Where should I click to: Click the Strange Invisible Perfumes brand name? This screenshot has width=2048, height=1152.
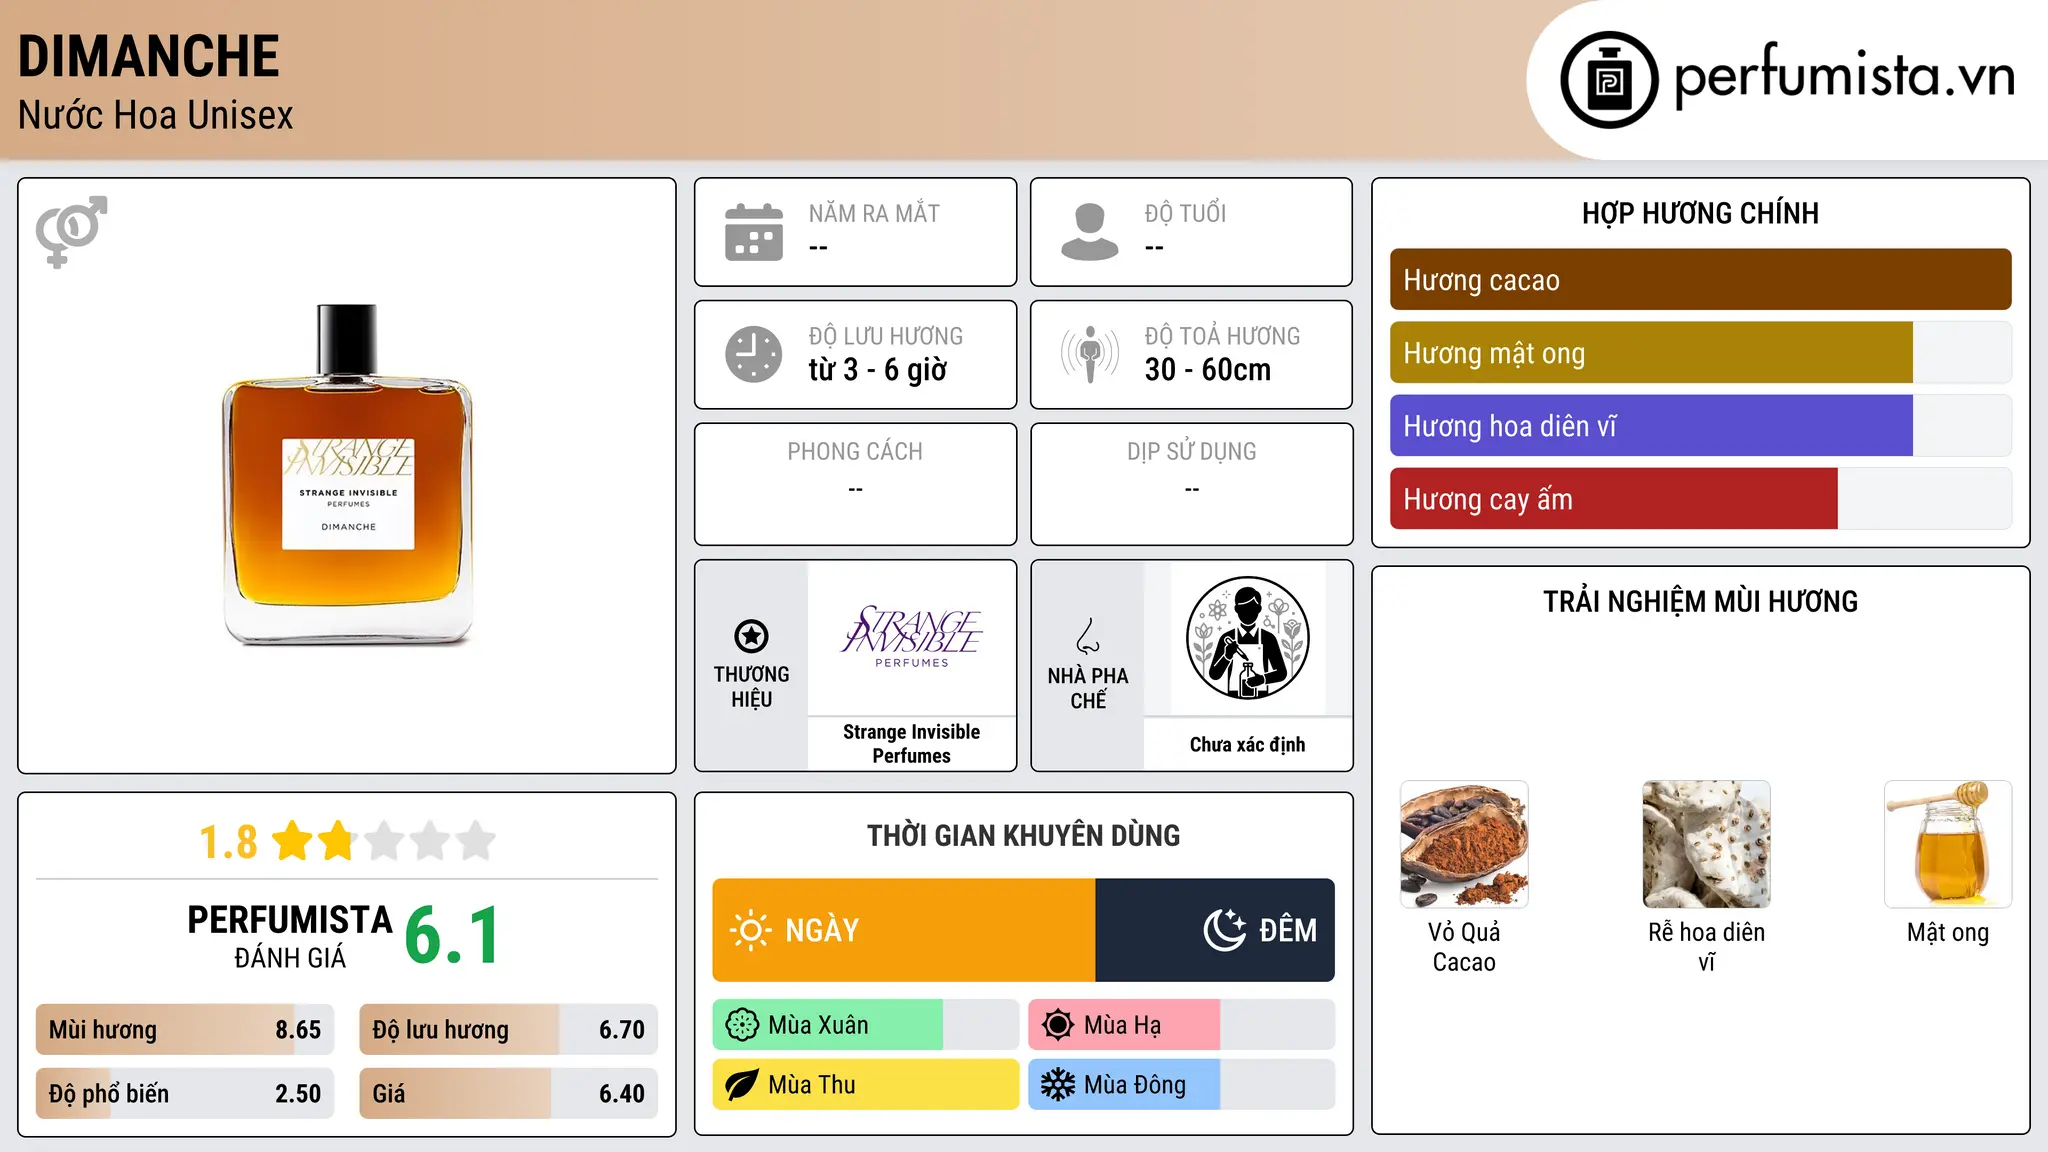(911, 744)
